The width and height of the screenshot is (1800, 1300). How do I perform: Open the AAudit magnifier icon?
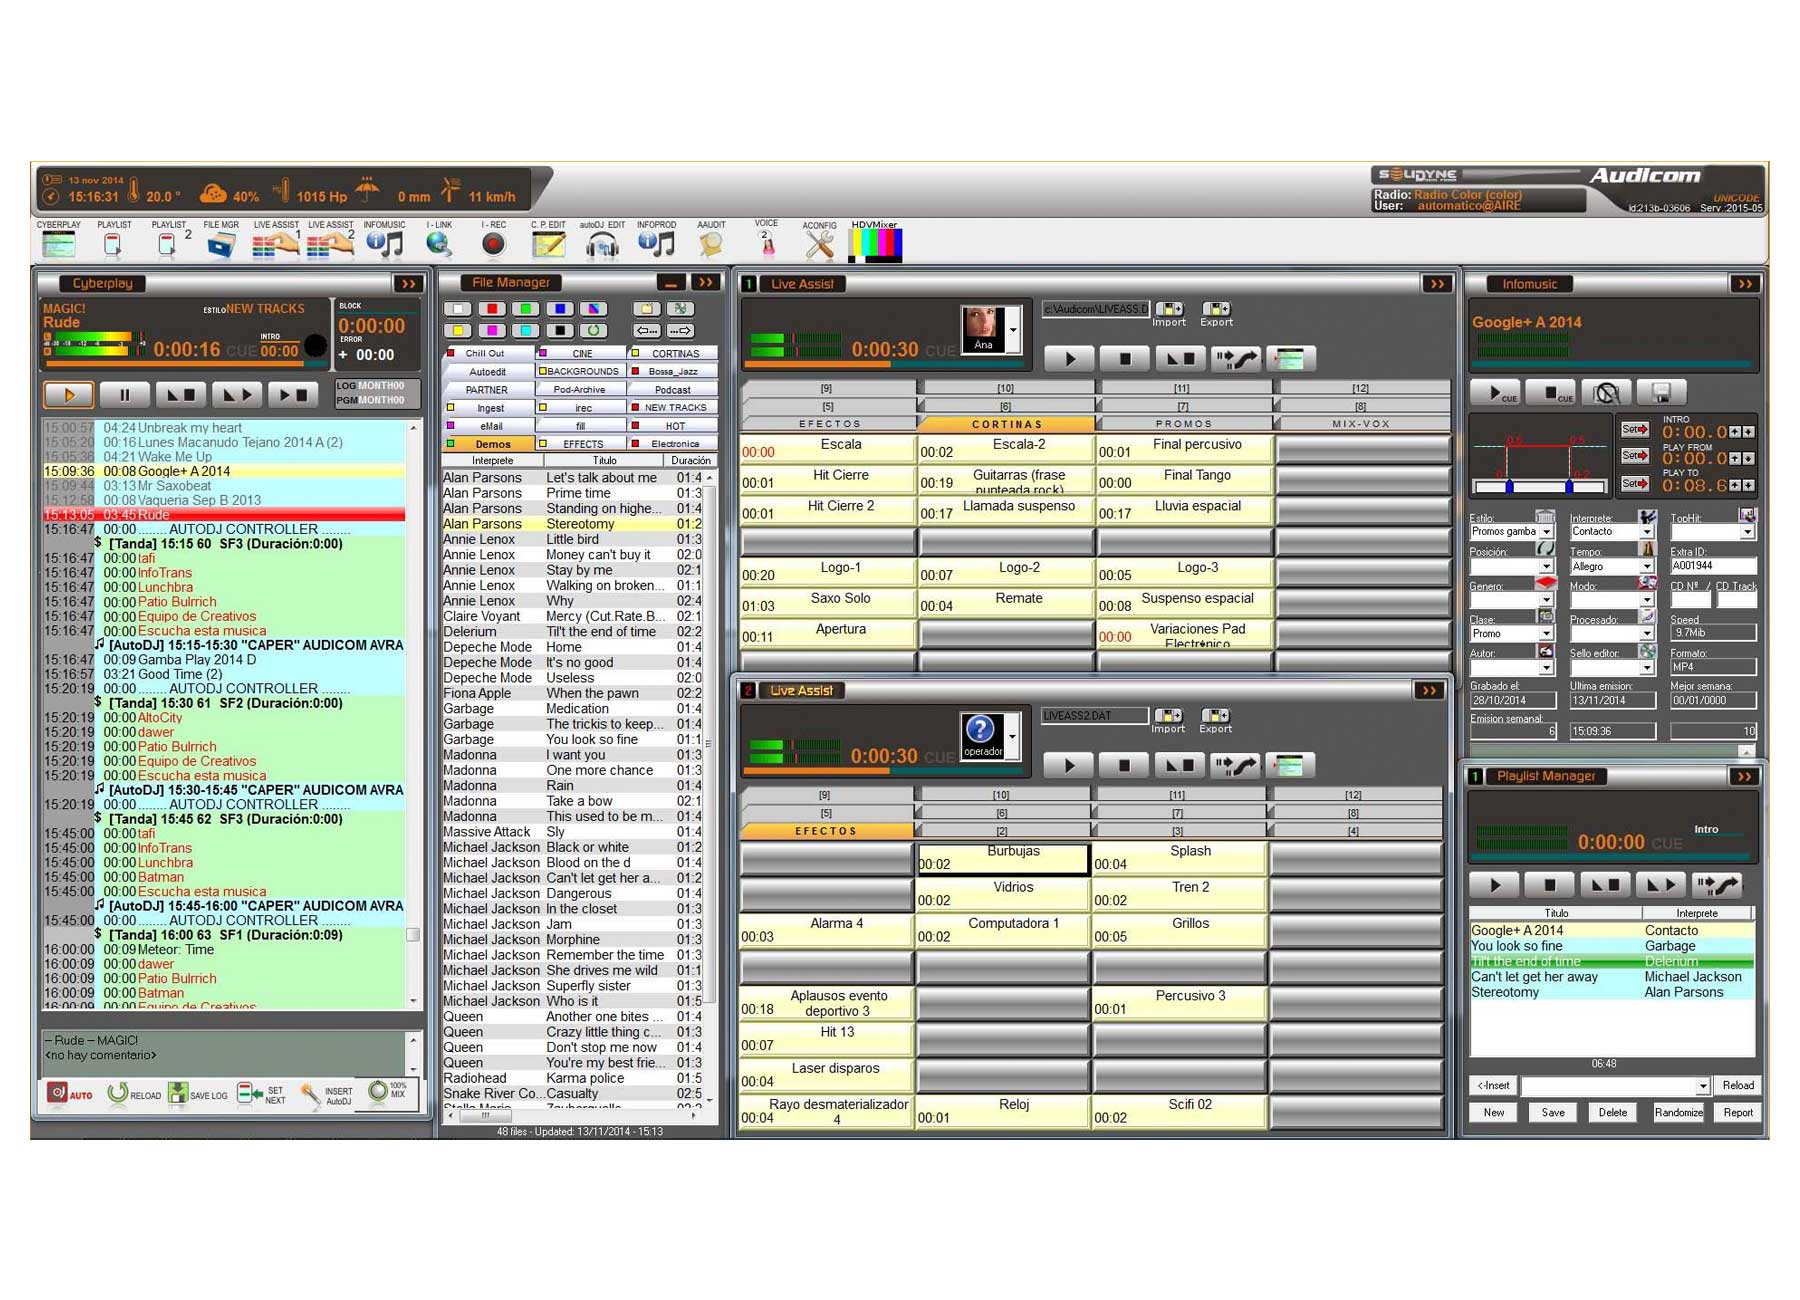[711, 243]
